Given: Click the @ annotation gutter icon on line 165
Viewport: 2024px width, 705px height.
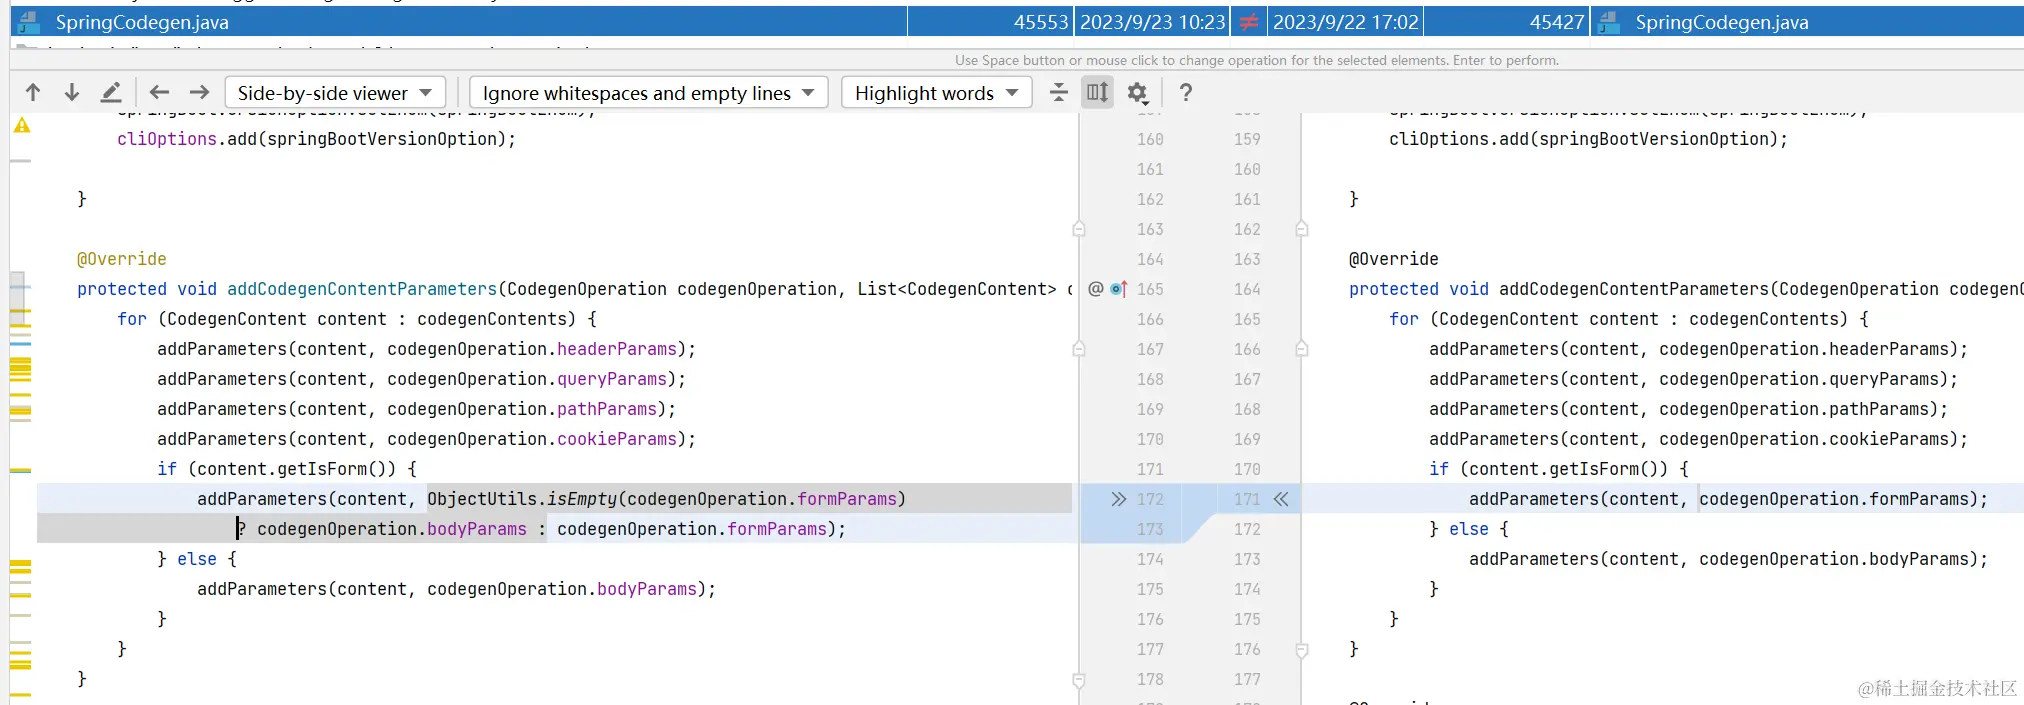Looking at the screenshot, I should click(1095, 289).
